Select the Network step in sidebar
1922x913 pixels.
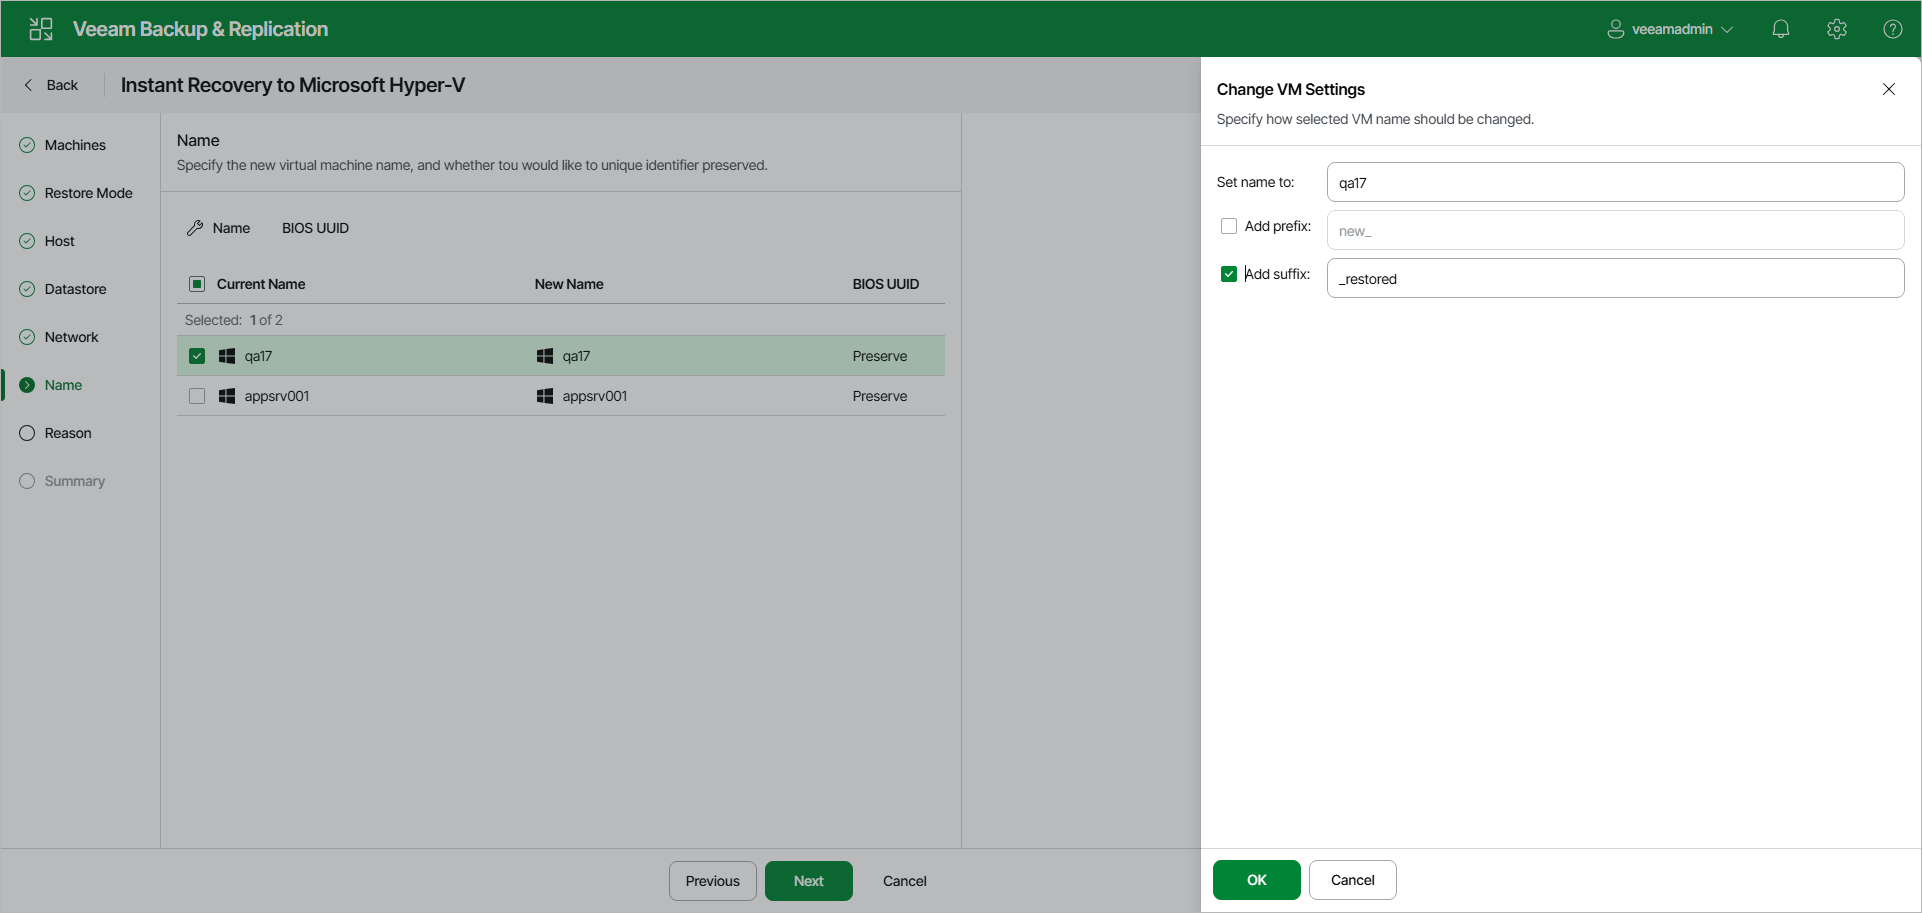(70, 336)
